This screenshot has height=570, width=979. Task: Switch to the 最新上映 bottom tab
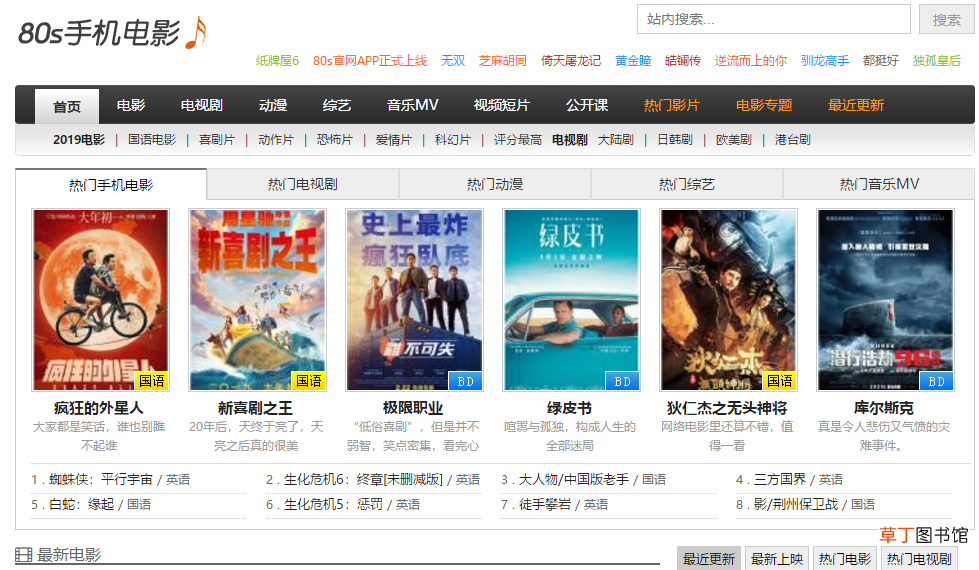click(x=777, y=559)
